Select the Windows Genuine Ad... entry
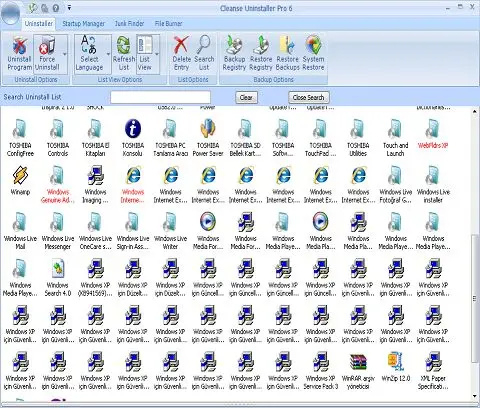The height and width of the screenshot is (408, 480). 58,185
